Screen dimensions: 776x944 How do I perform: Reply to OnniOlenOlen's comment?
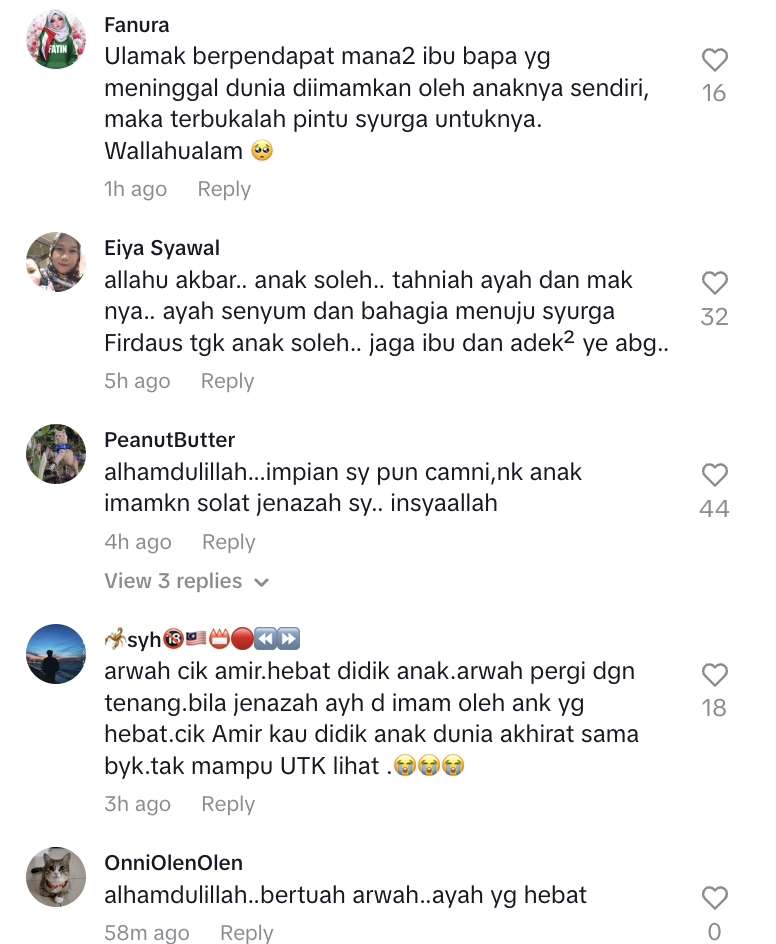coord(247,932)
